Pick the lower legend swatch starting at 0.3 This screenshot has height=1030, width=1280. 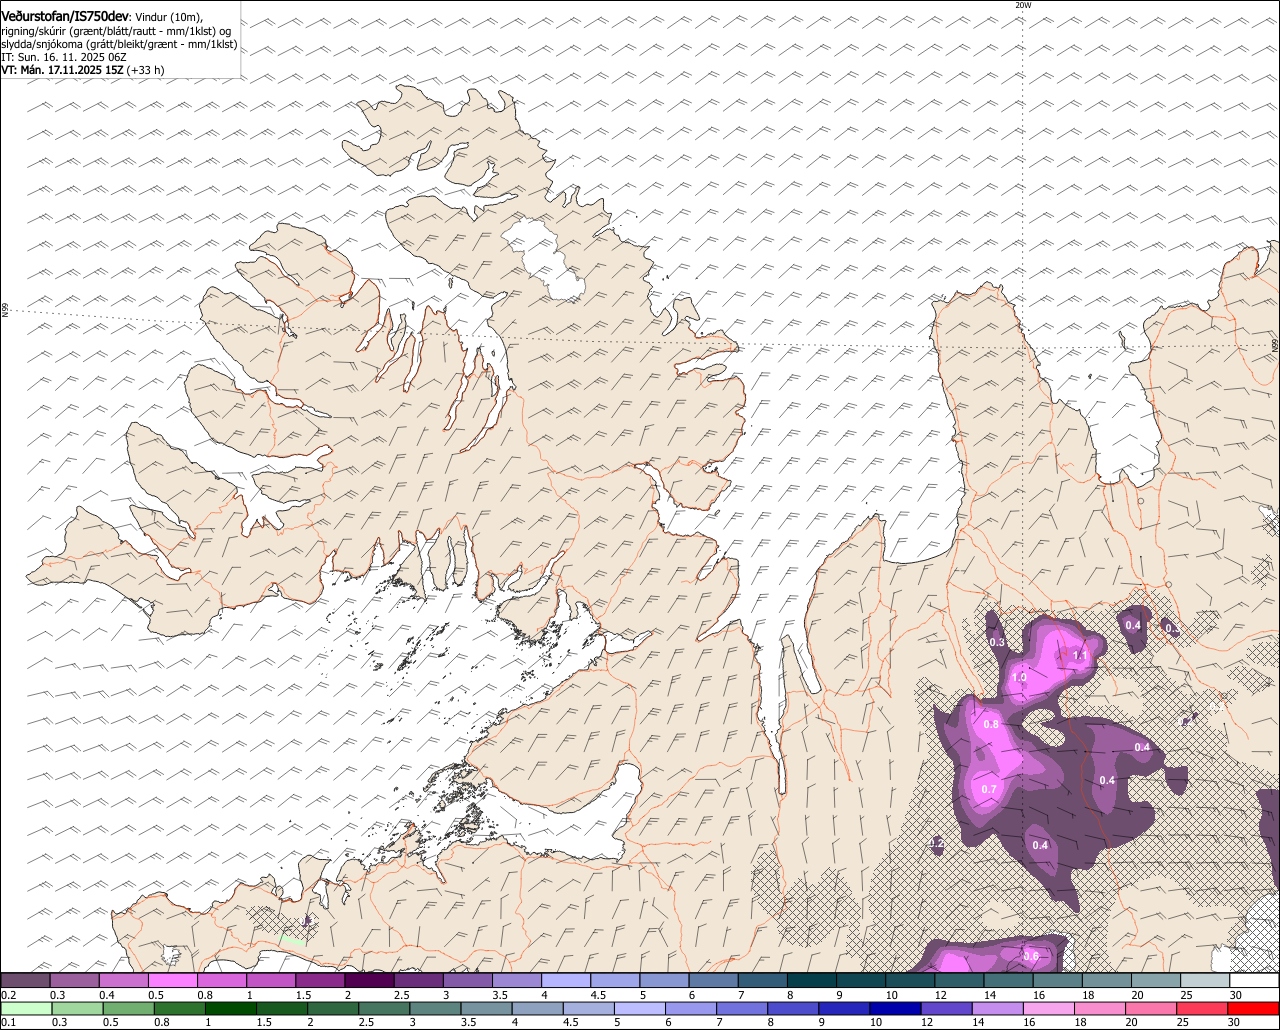(x=77, y=1008)
